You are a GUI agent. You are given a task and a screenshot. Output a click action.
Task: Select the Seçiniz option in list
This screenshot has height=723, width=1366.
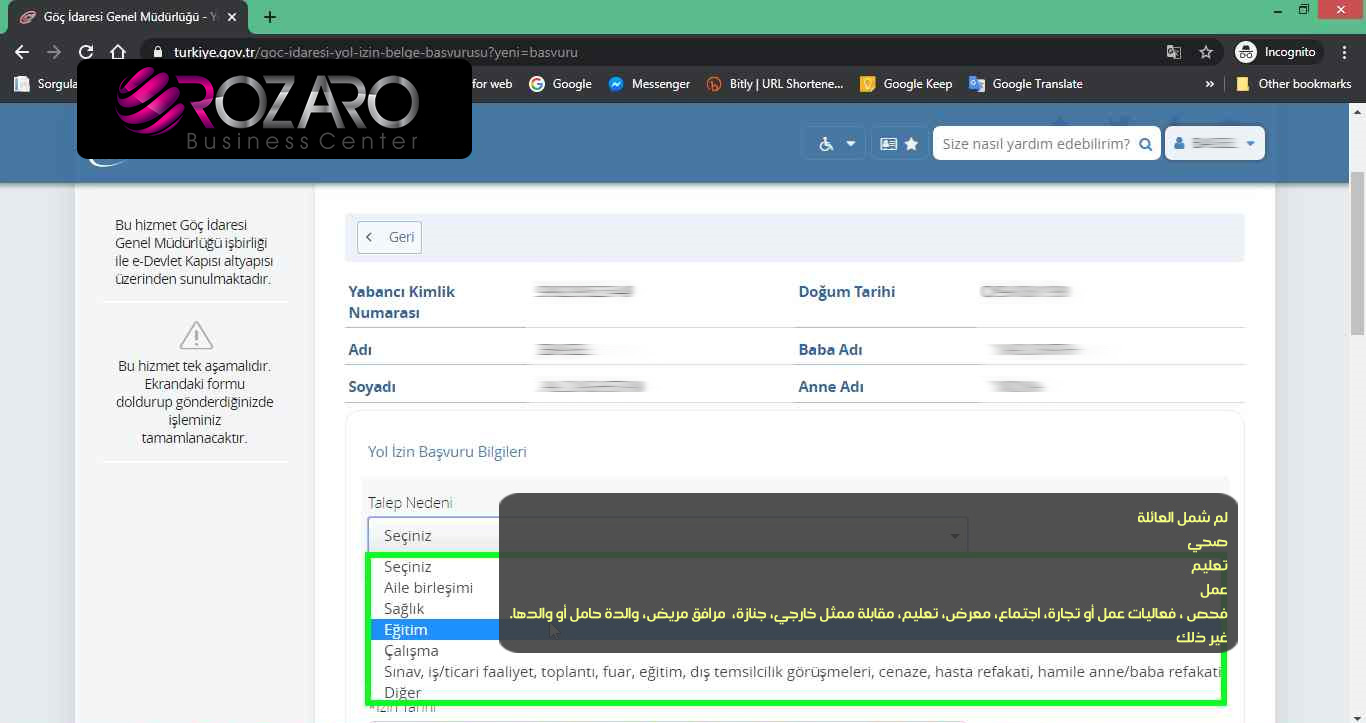point(408,566)
